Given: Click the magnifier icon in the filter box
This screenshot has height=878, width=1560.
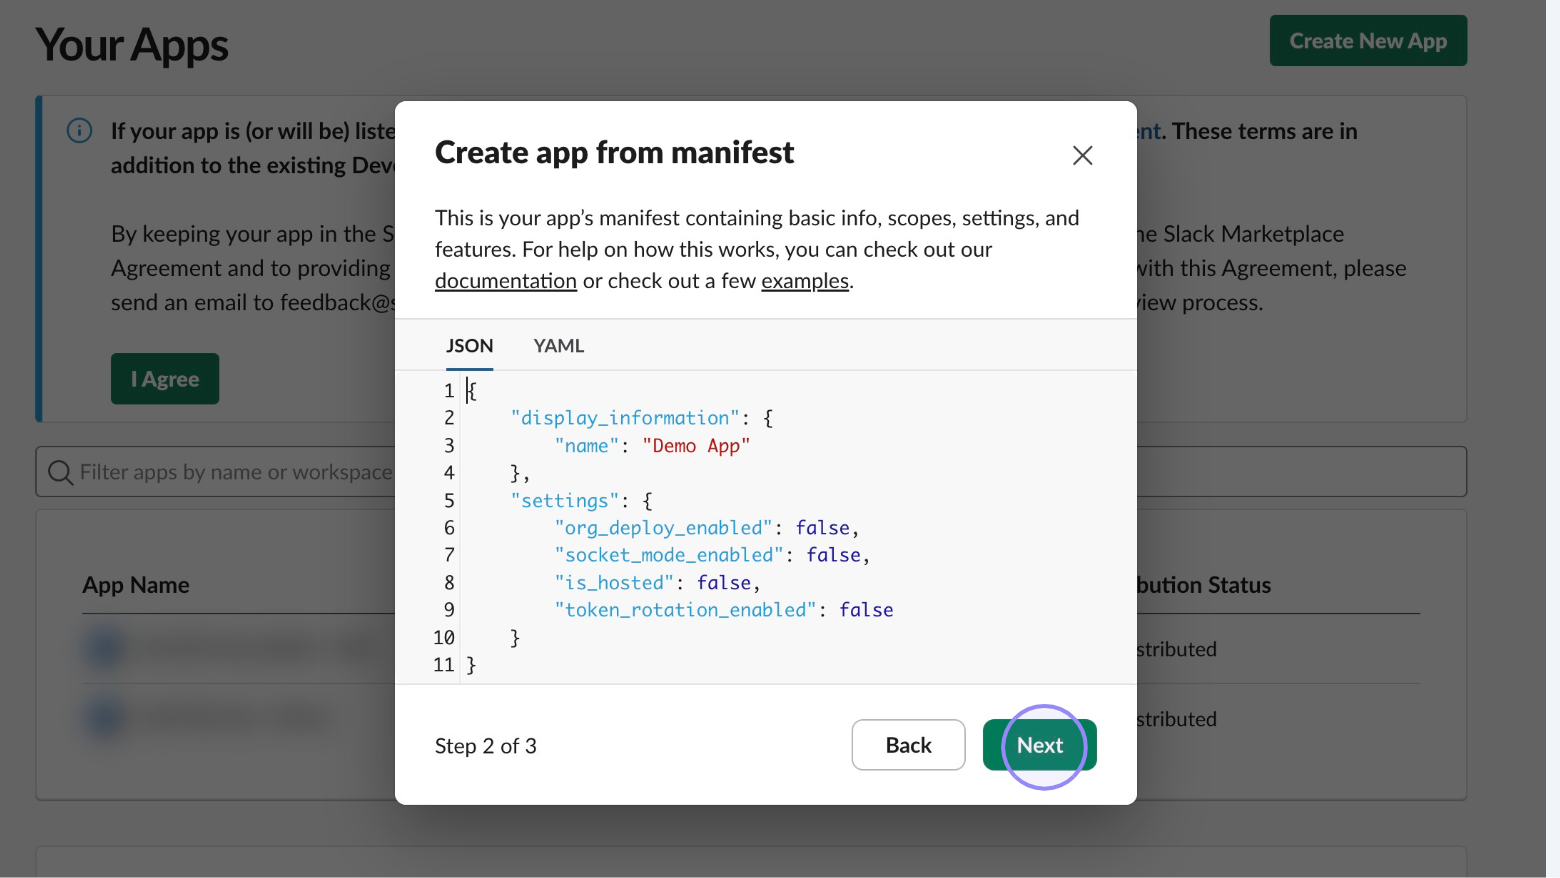Looking at the screenshot, I should (61, 472).
